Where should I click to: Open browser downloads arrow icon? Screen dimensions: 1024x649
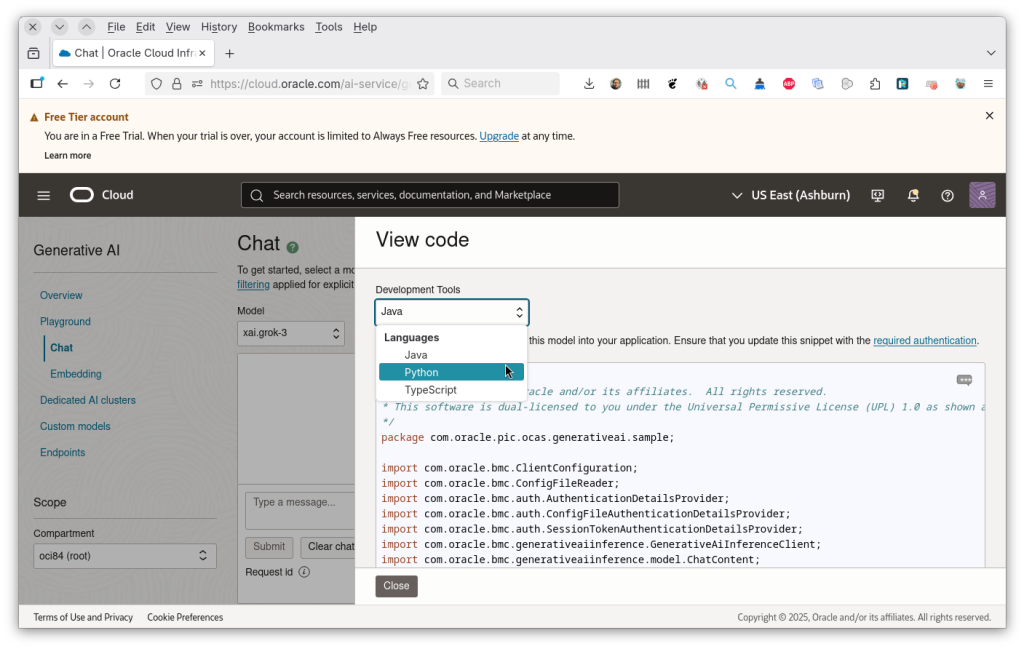coord(589,84)
